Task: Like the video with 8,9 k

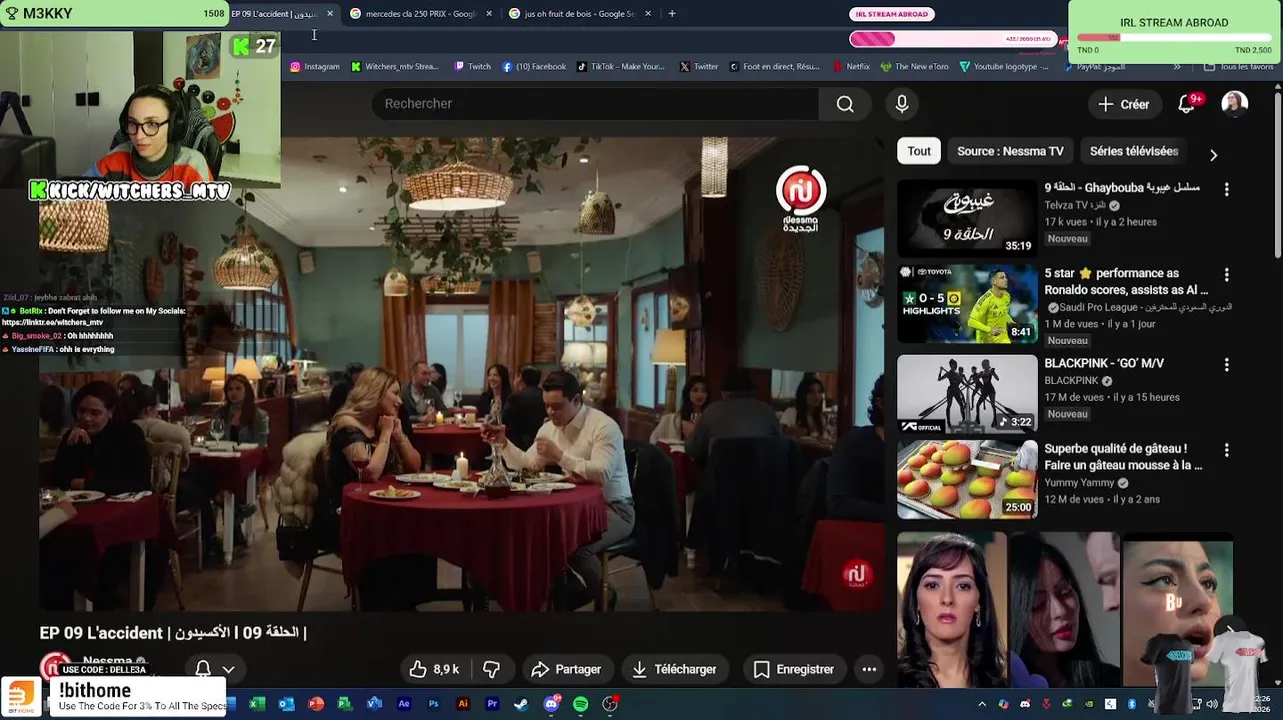Action: click(x=434, y=669)
